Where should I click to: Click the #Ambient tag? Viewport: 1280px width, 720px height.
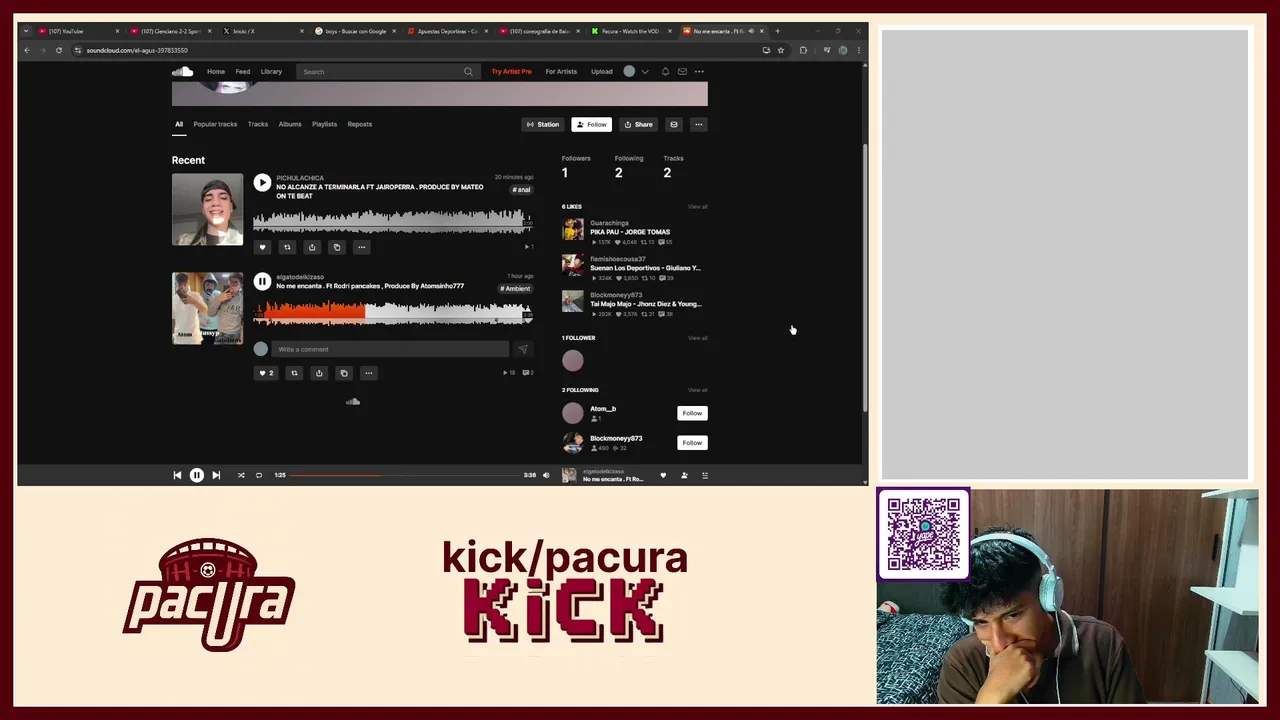(515, 288)
